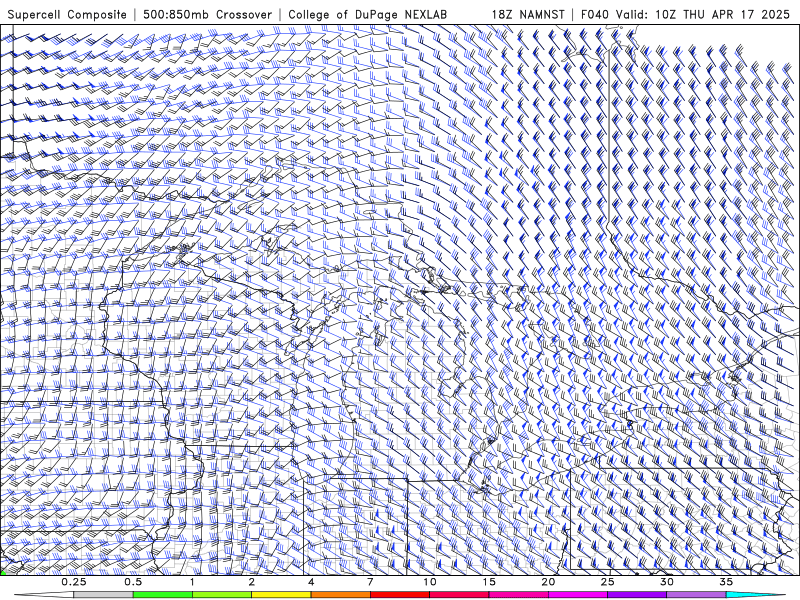Click the "F040" forecast hour label
The width and height of the screenshot is (800, 600).
point(595,14)
